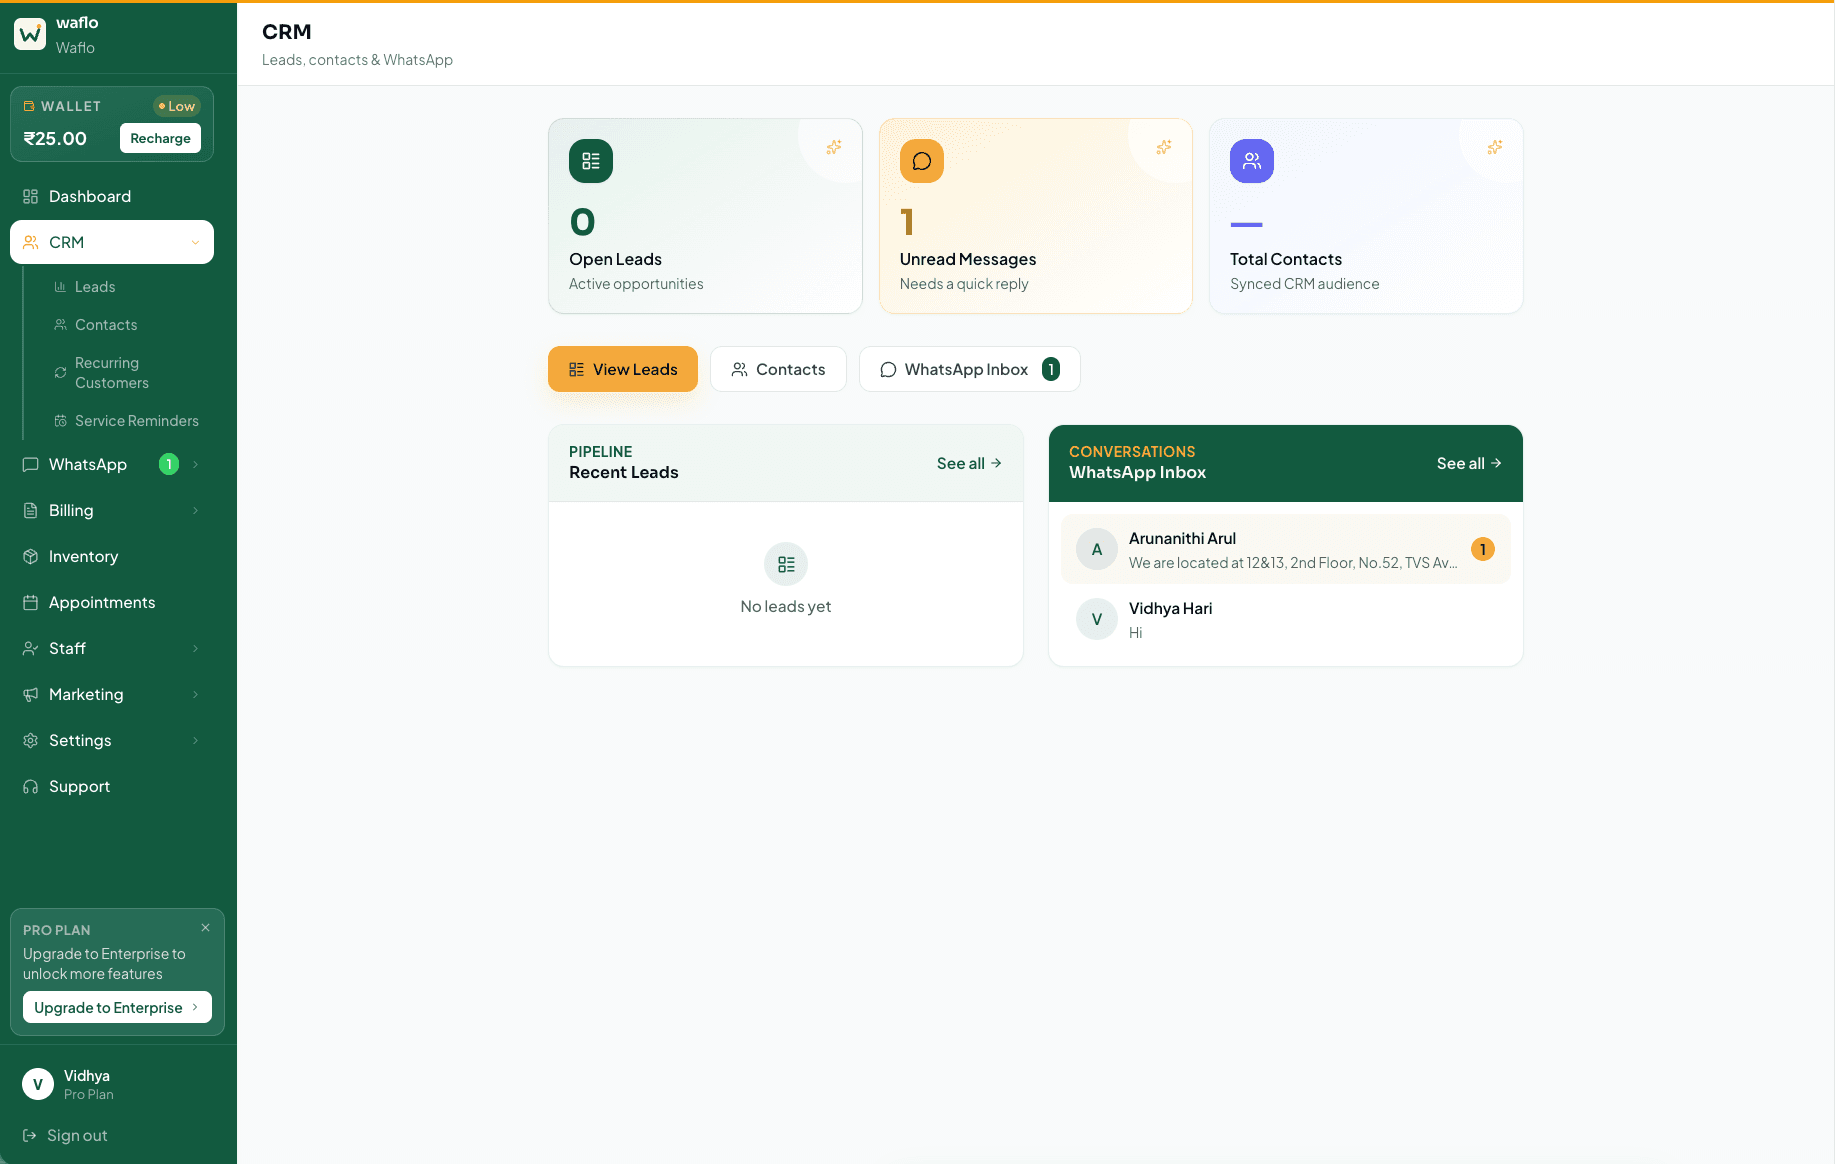Click the wallet Recharge button
Image resolution: width=1835 pixels, height=1164 pixels.
[x=160, y=138]
